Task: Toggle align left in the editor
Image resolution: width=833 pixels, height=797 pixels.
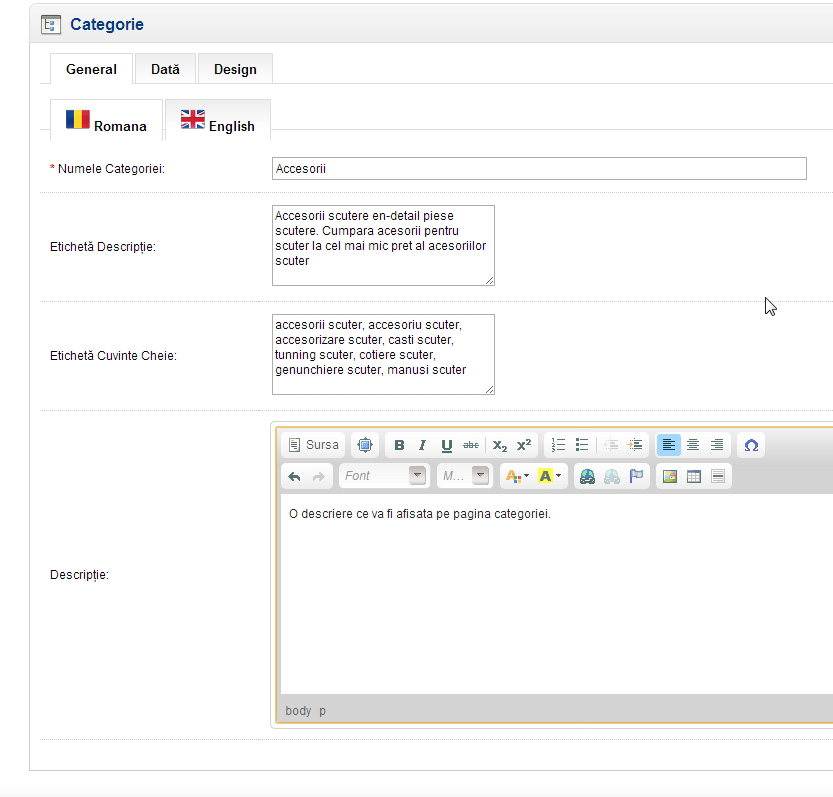Action: pos(669,446)
